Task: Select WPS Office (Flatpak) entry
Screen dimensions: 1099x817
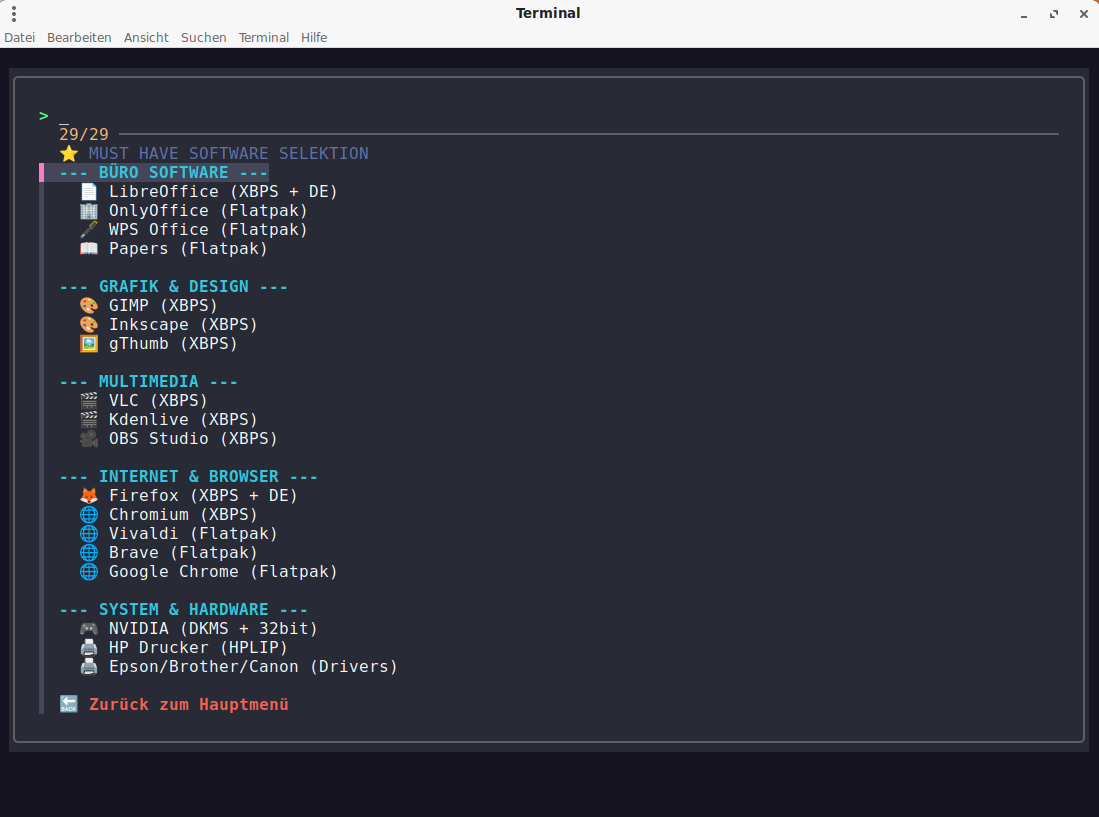Action: 208,229
